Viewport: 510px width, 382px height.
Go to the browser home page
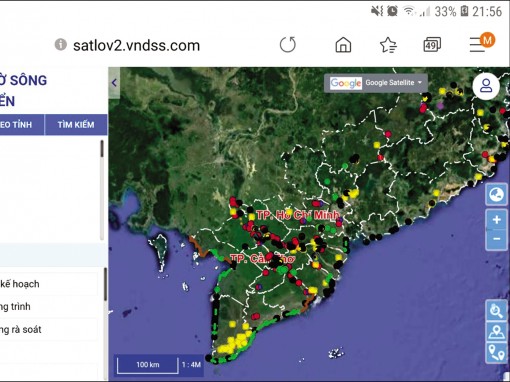pos(343,45)
